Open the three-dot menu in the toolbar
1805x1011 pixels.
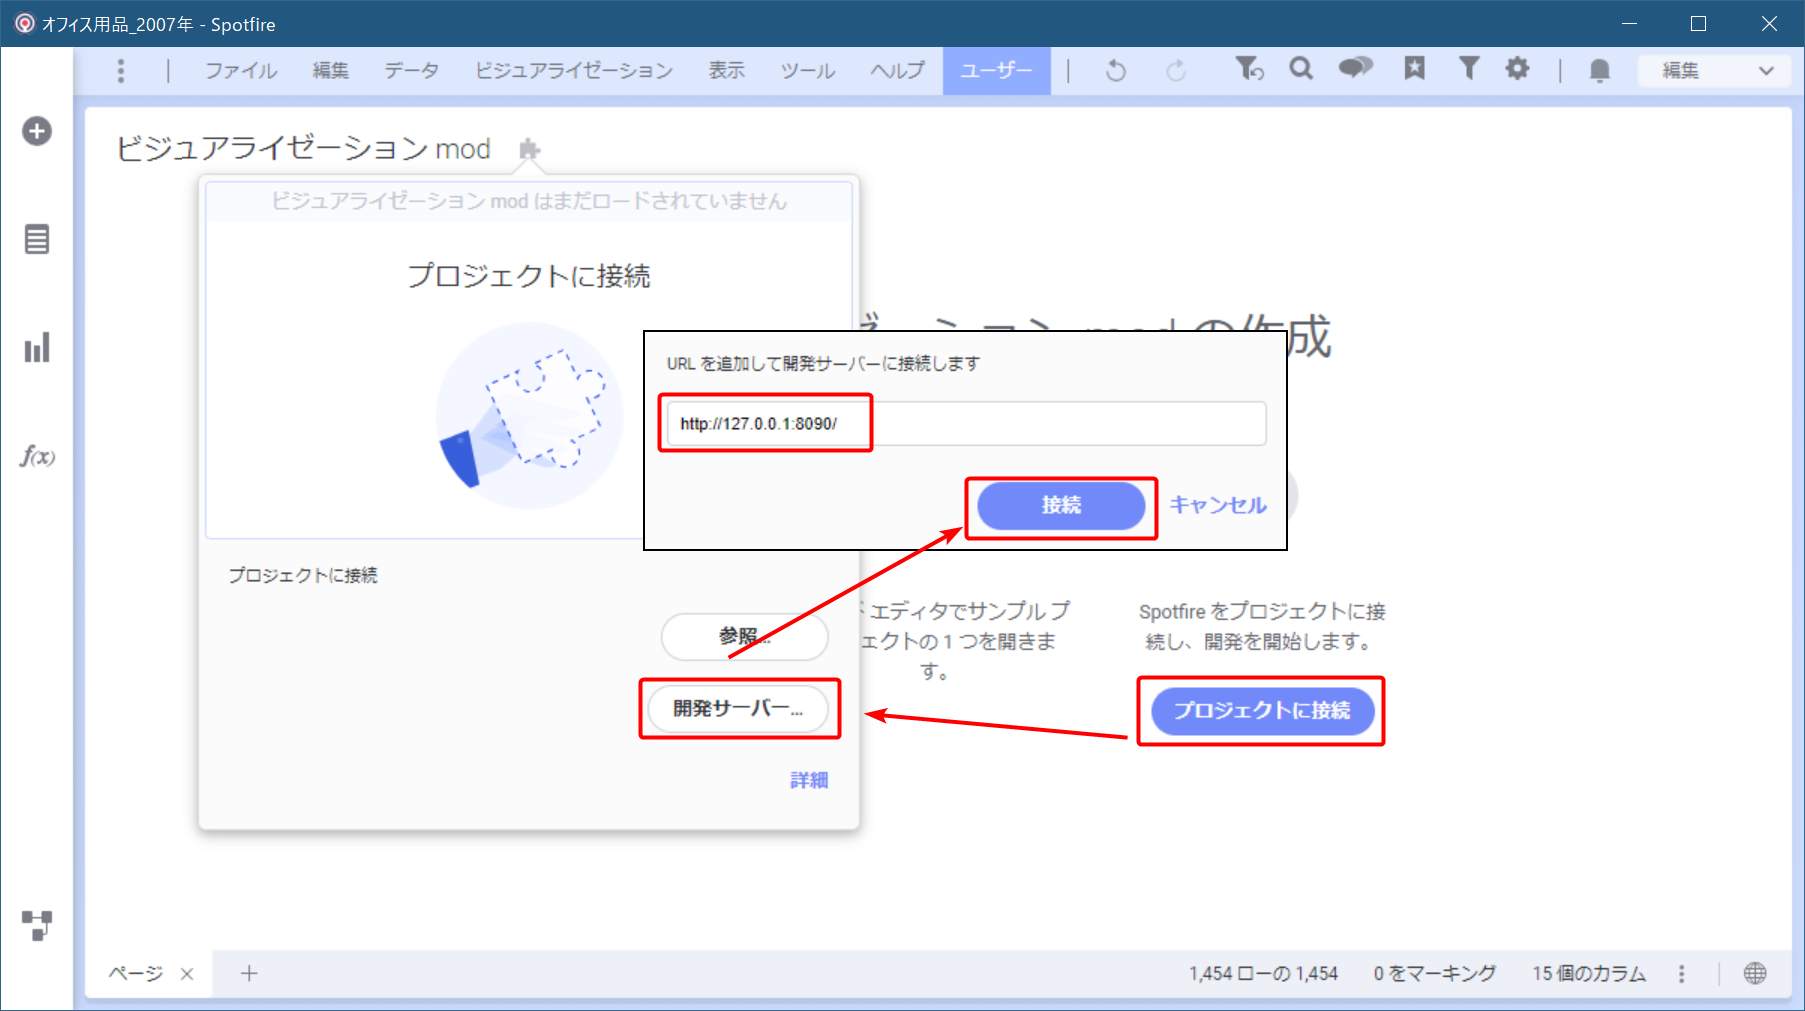click(x=121, y=70)
